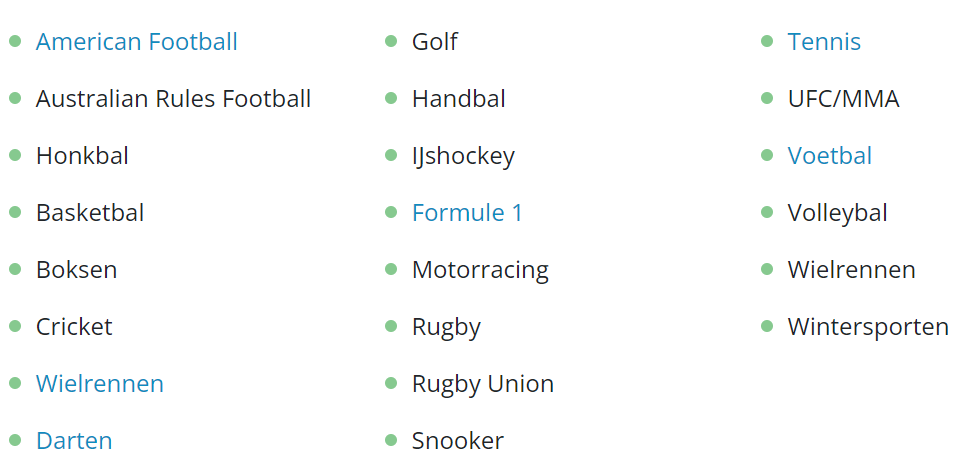Image resolution: width=979 pixels, height=471 pixels.
Task: Click the blue Wielrennen link
Action: [100, 384]
